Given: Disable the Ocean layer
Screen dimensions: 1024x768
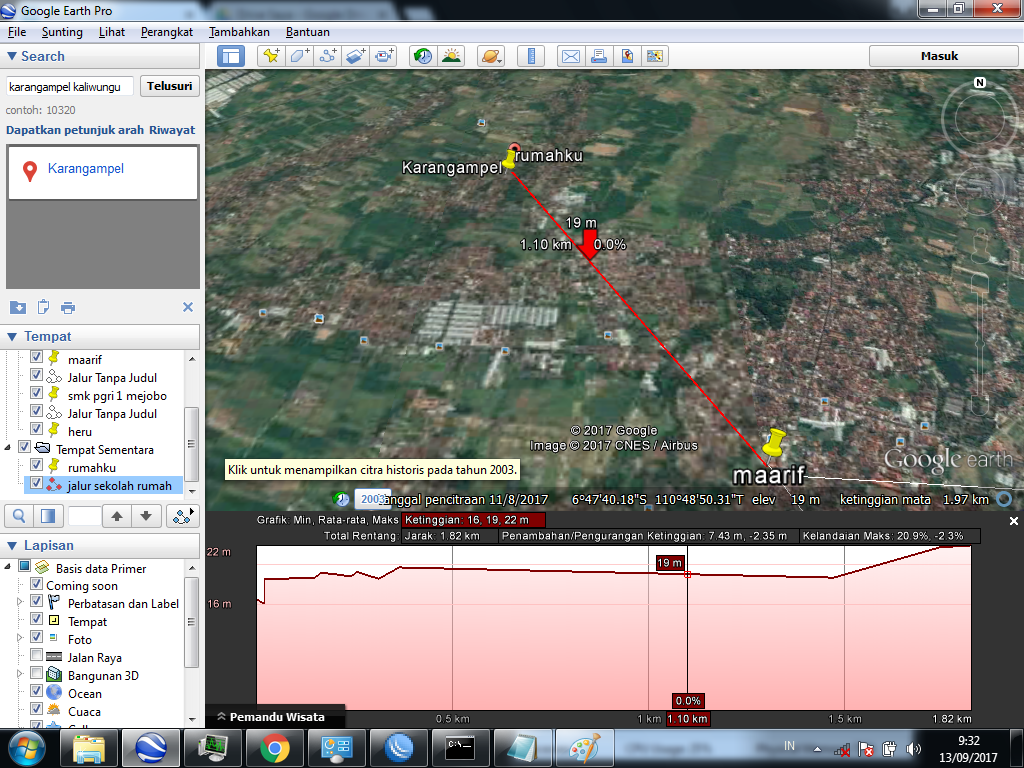Looking at the screenshot, I should click(x=37, y=691).
